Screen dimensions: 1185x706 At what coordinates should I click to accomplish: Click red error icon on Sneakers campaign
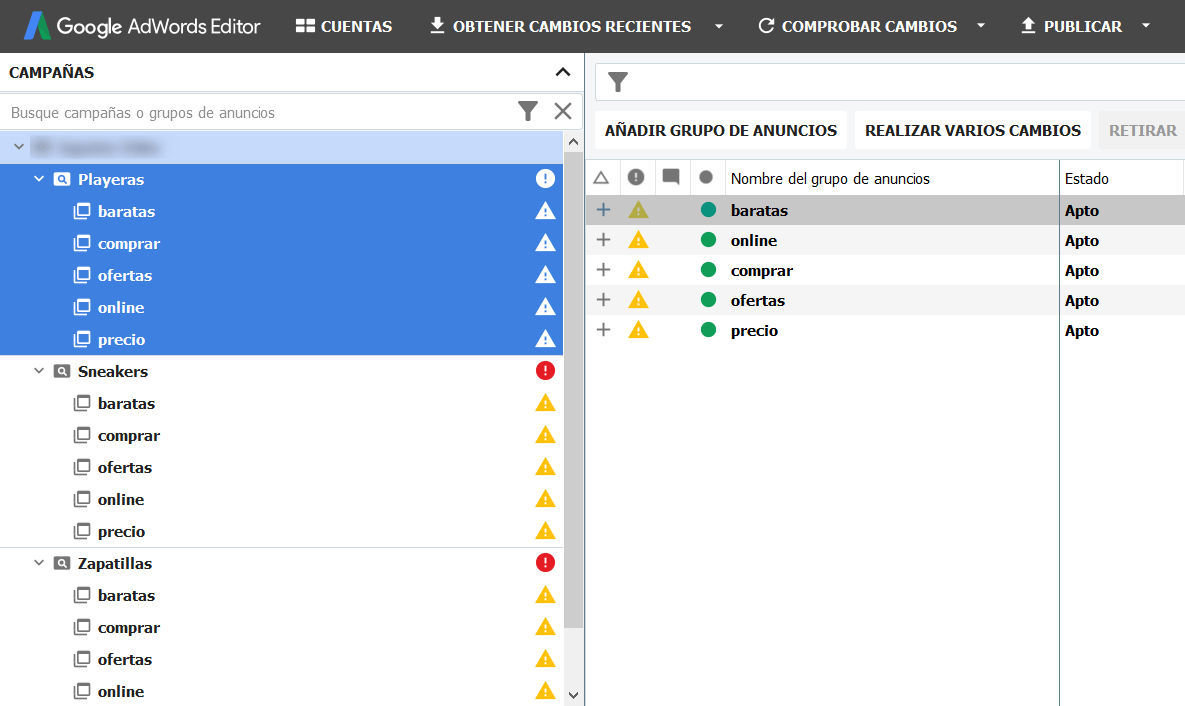click(x=545, y=370)
